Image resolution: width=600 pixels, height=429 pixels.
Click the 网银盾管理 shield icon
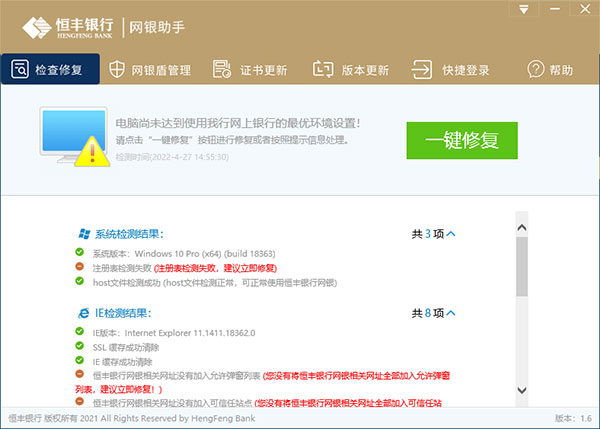coord(117,70)
